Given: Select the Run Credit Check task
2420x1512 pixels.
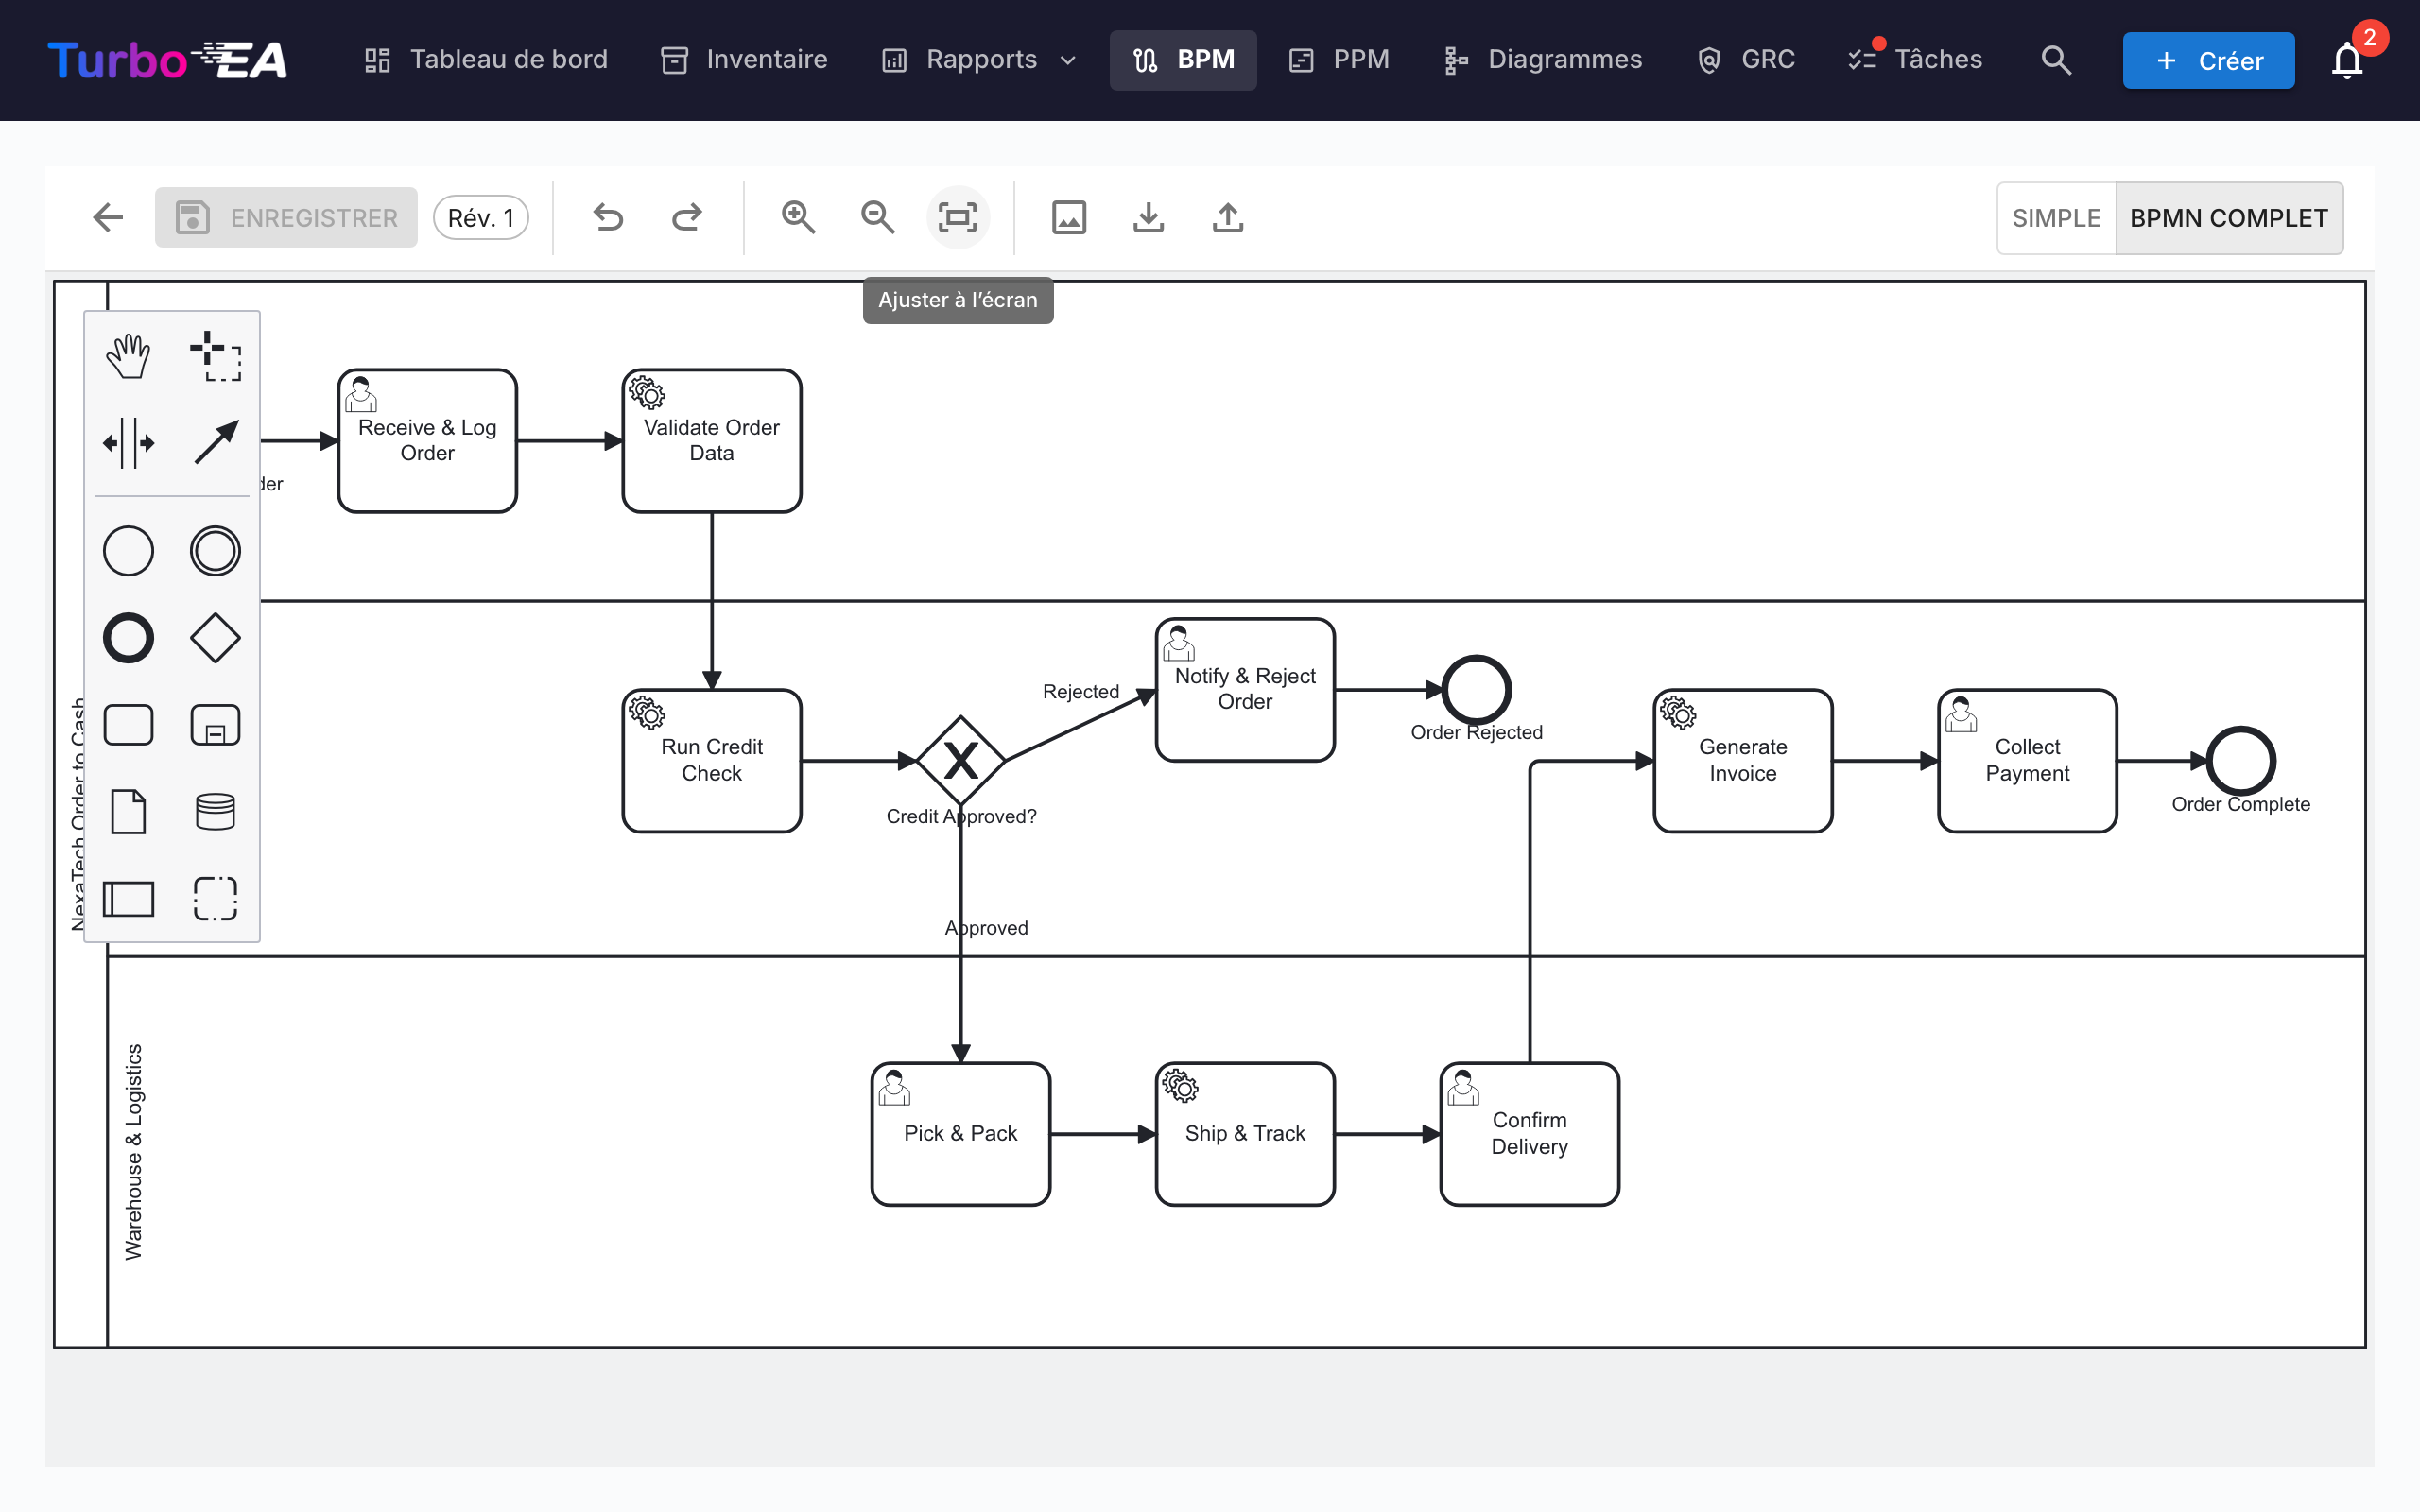Looking at the screenshot, I should click(711, 760).
